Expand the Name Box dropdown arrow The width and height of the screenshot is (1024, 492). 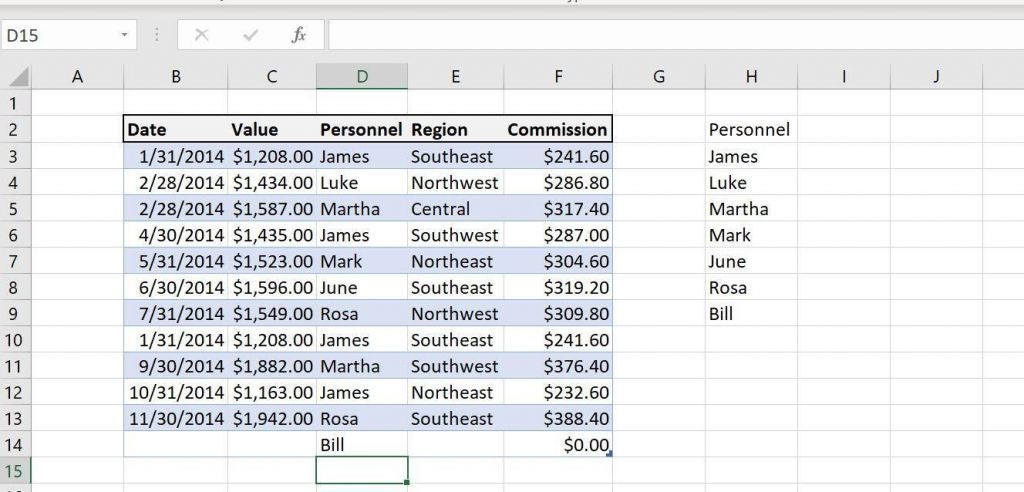(124, 35)
